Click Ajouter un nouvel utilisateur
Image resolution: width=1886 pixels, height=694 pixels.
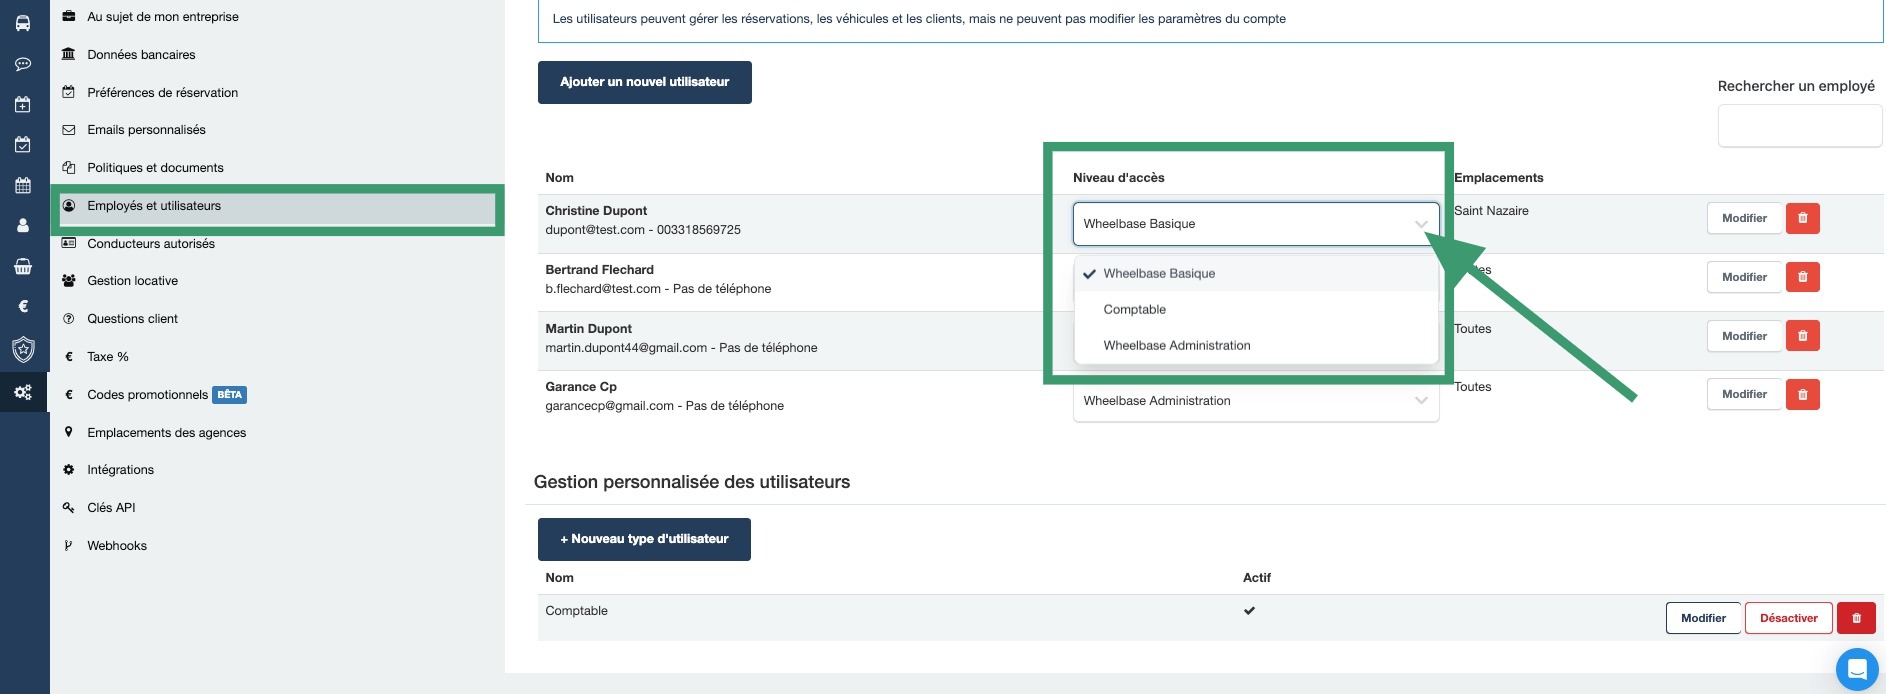click(645, 82)
